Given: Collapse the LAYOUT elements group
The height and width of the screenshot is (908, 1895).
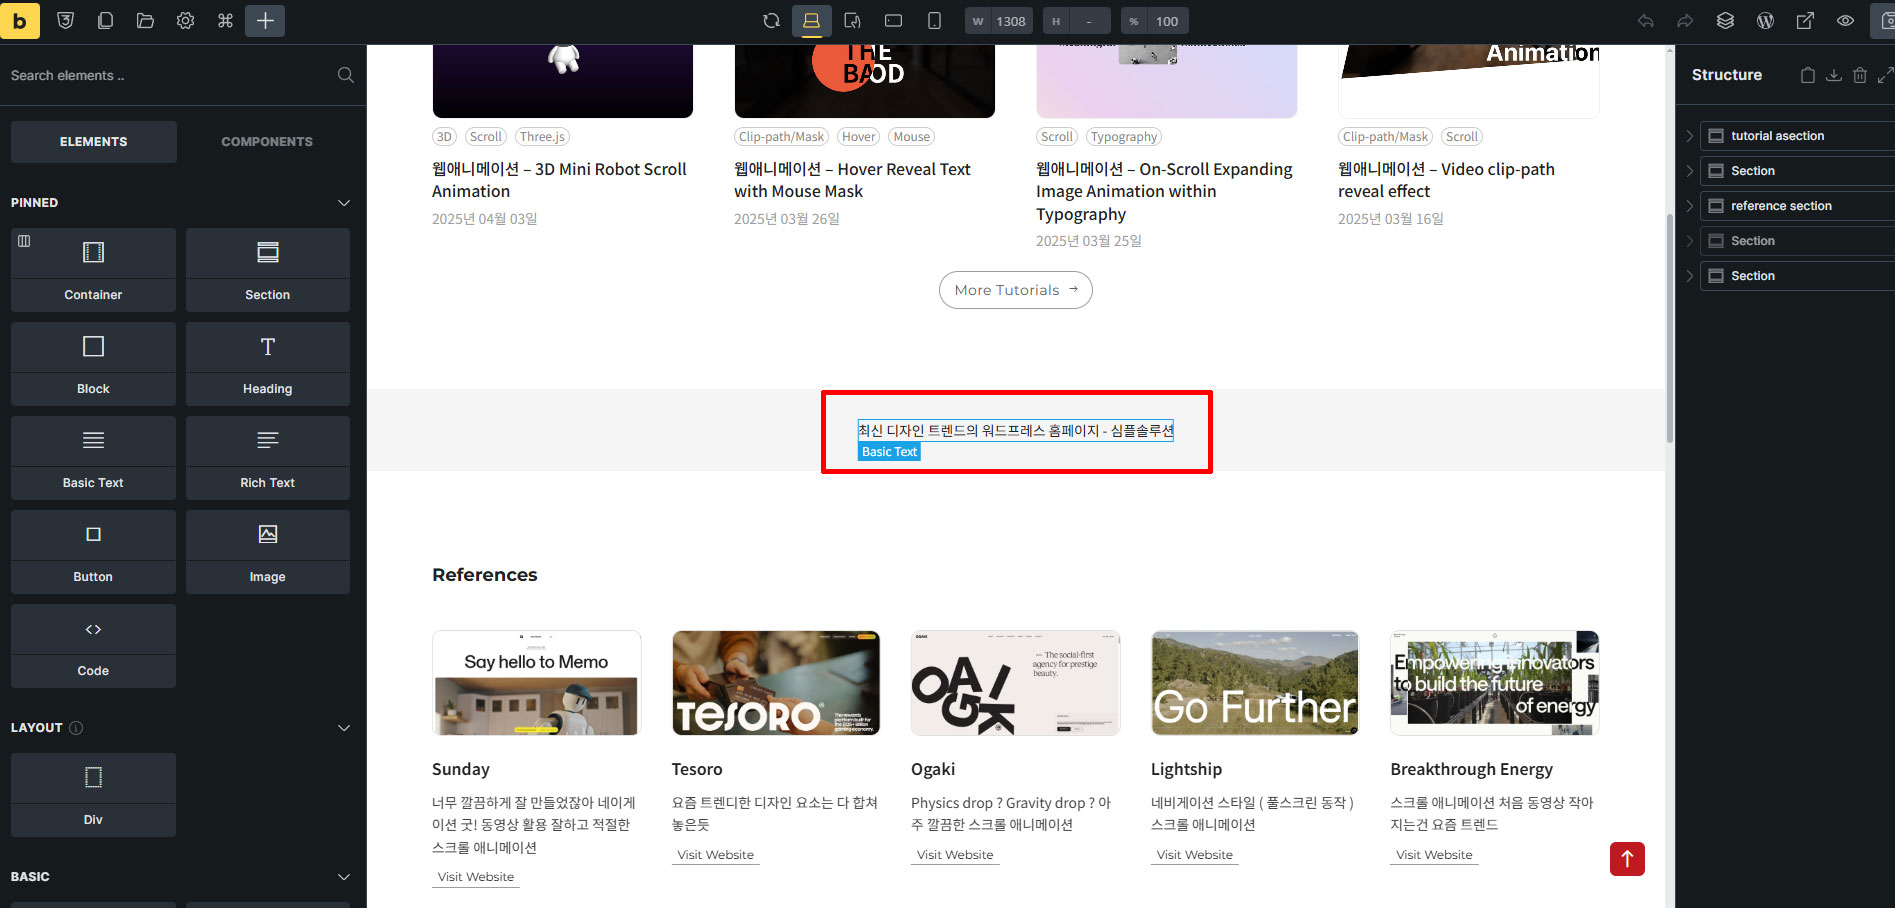Looking at the screenshot, I should [344, 728].
